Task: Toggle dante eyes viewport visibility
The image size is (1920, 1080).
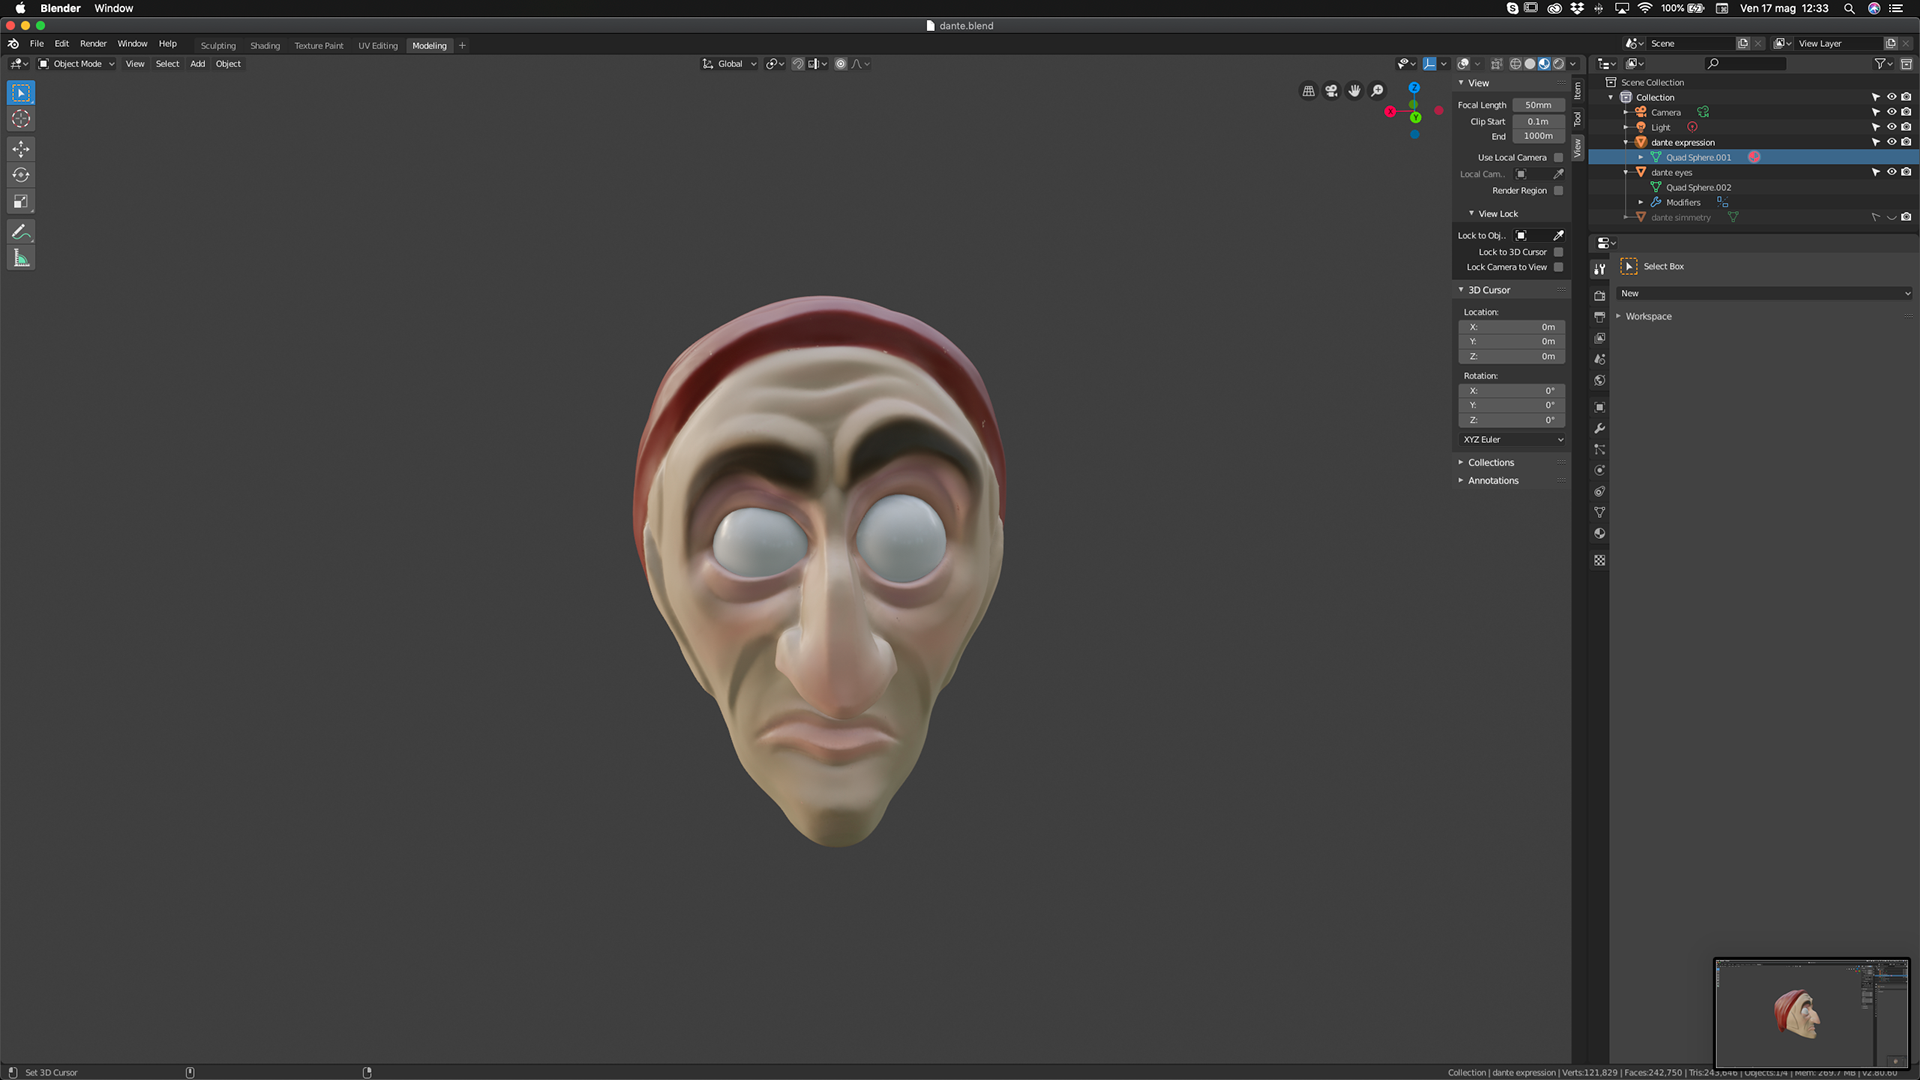Action: coord(1891,172)
